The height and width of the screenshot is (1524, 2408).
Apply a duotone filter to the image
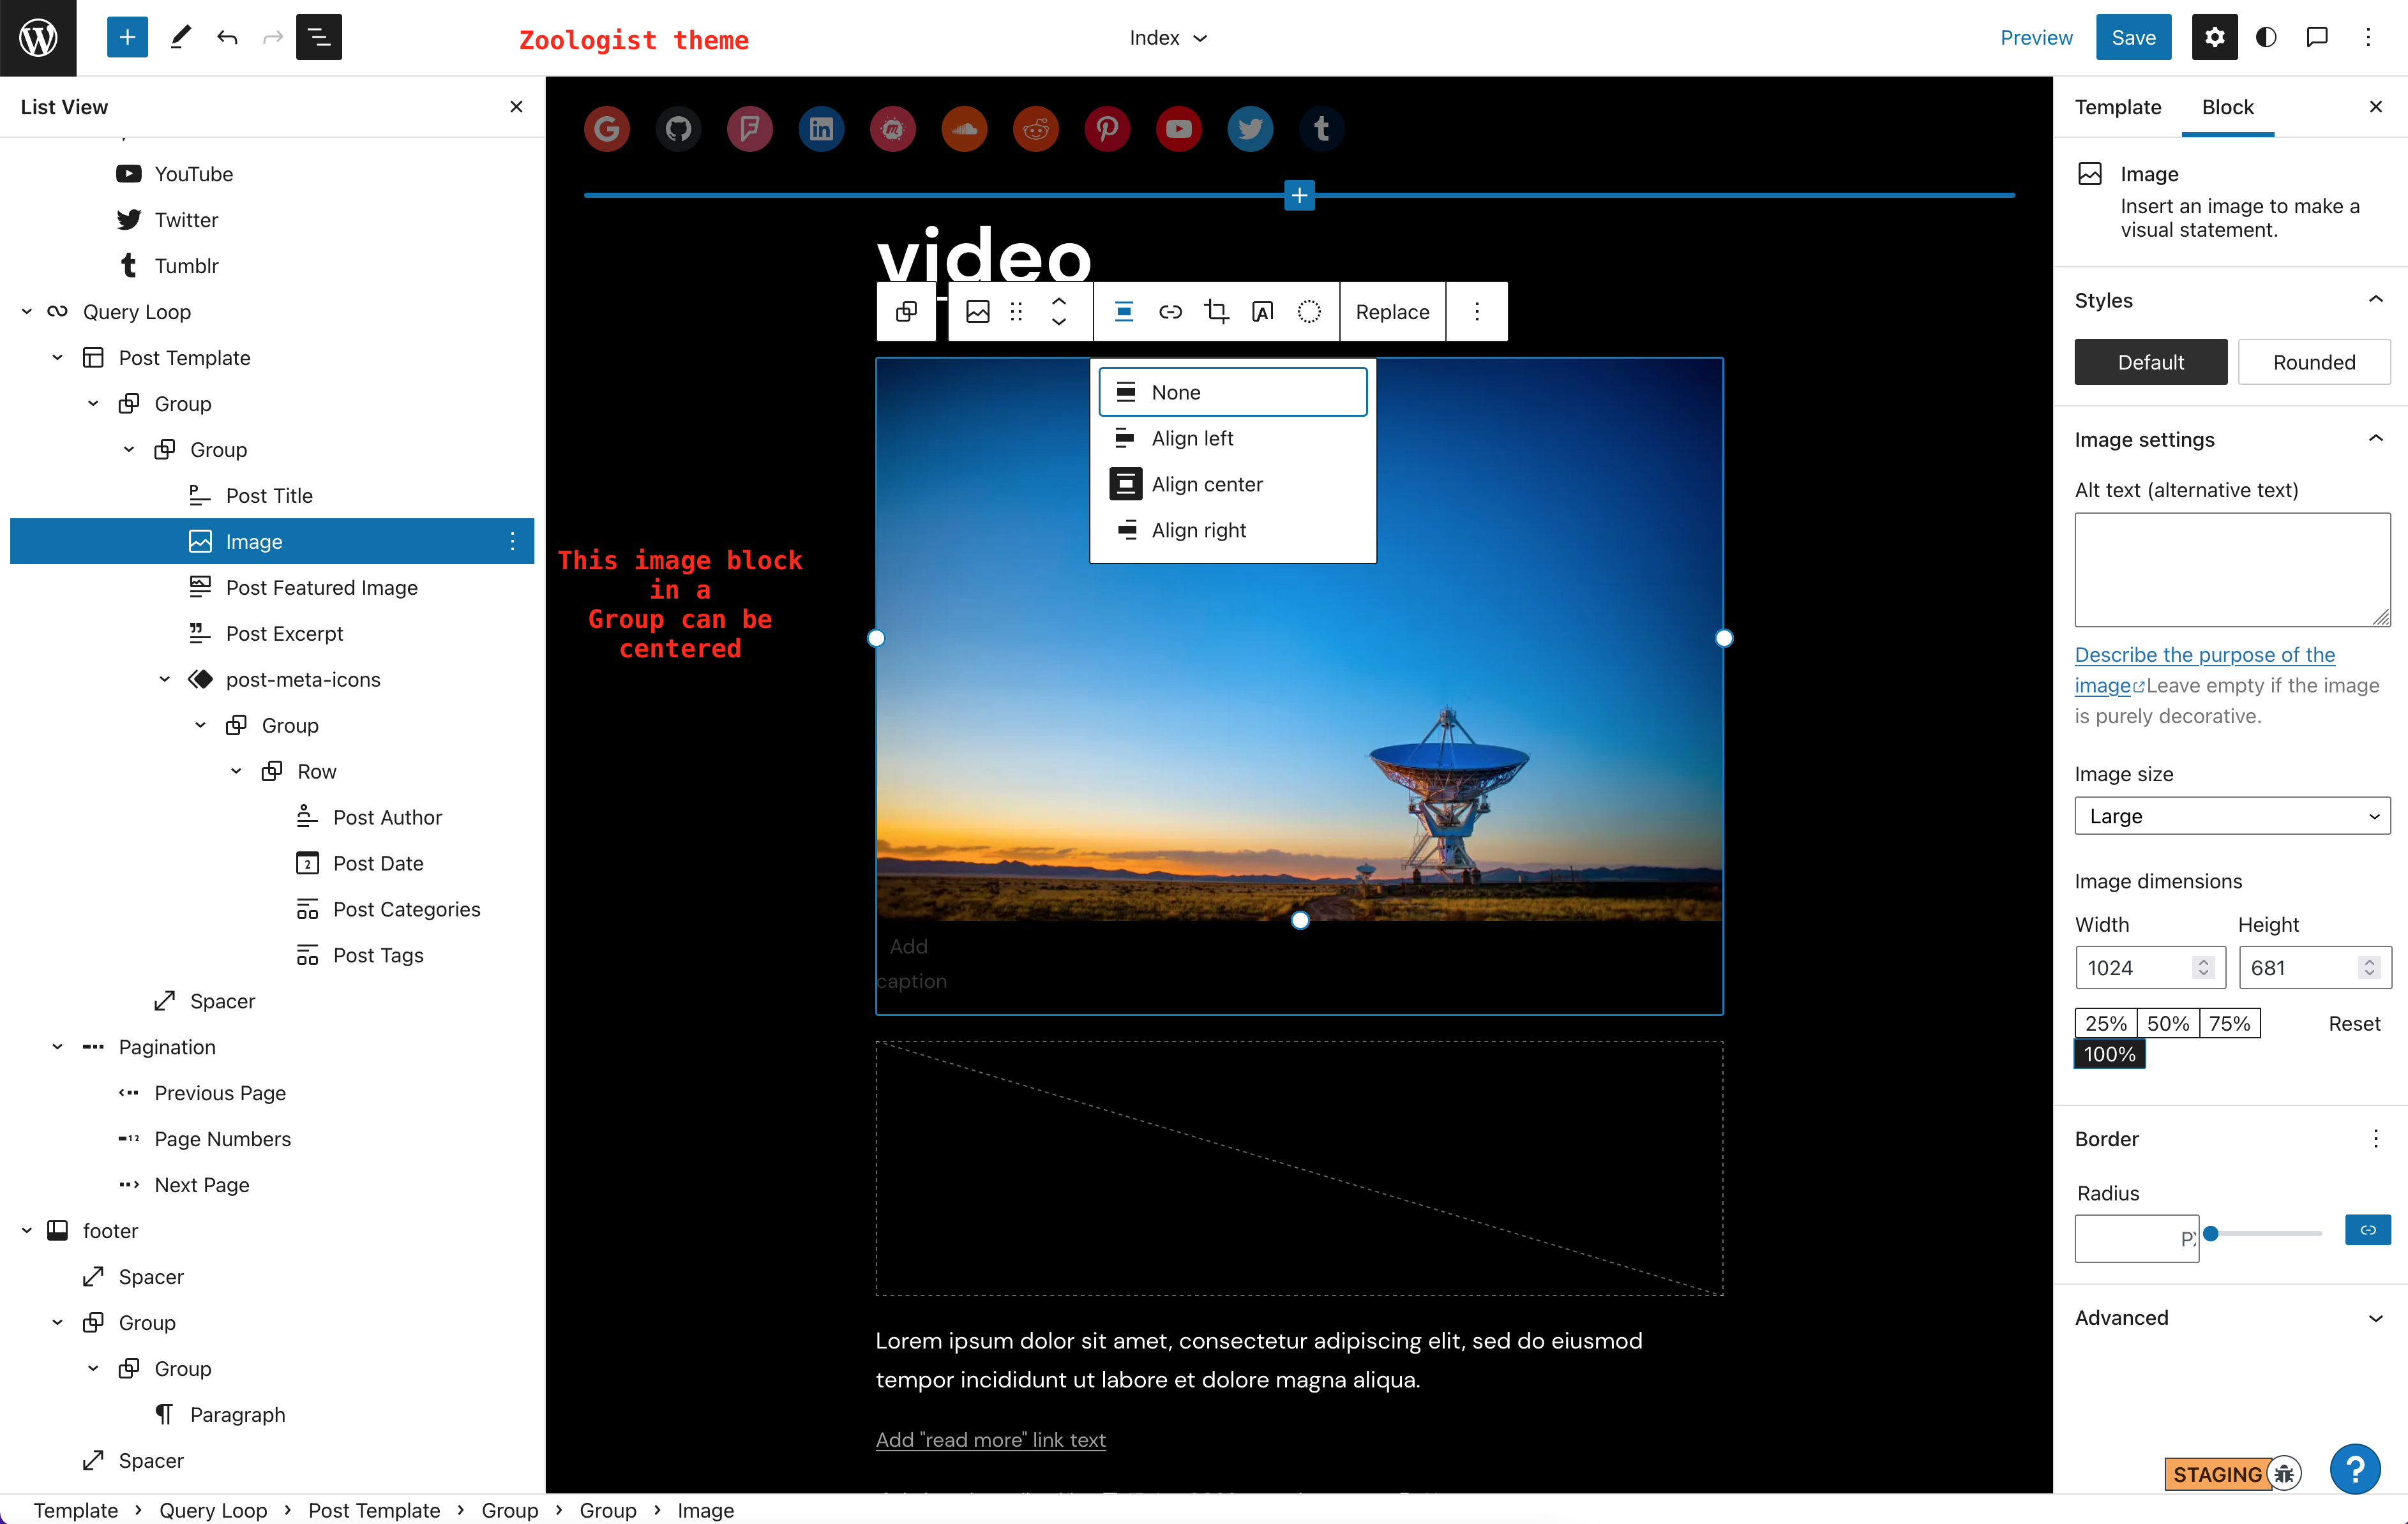[x=1309, y=311]
